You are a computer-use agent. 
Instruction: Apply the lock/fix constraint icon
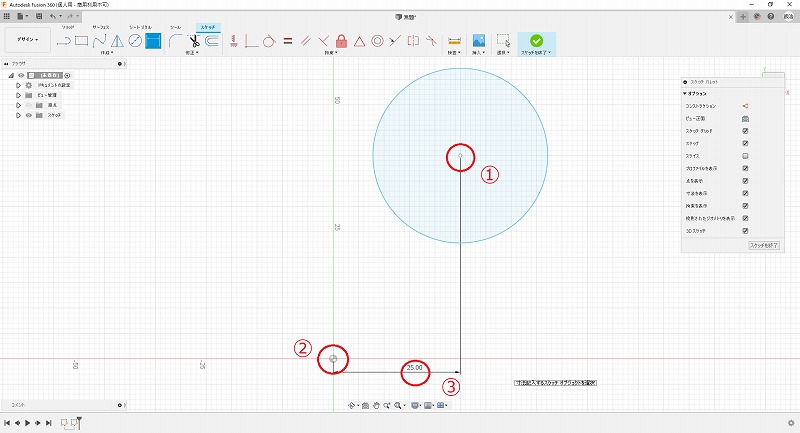341,41
